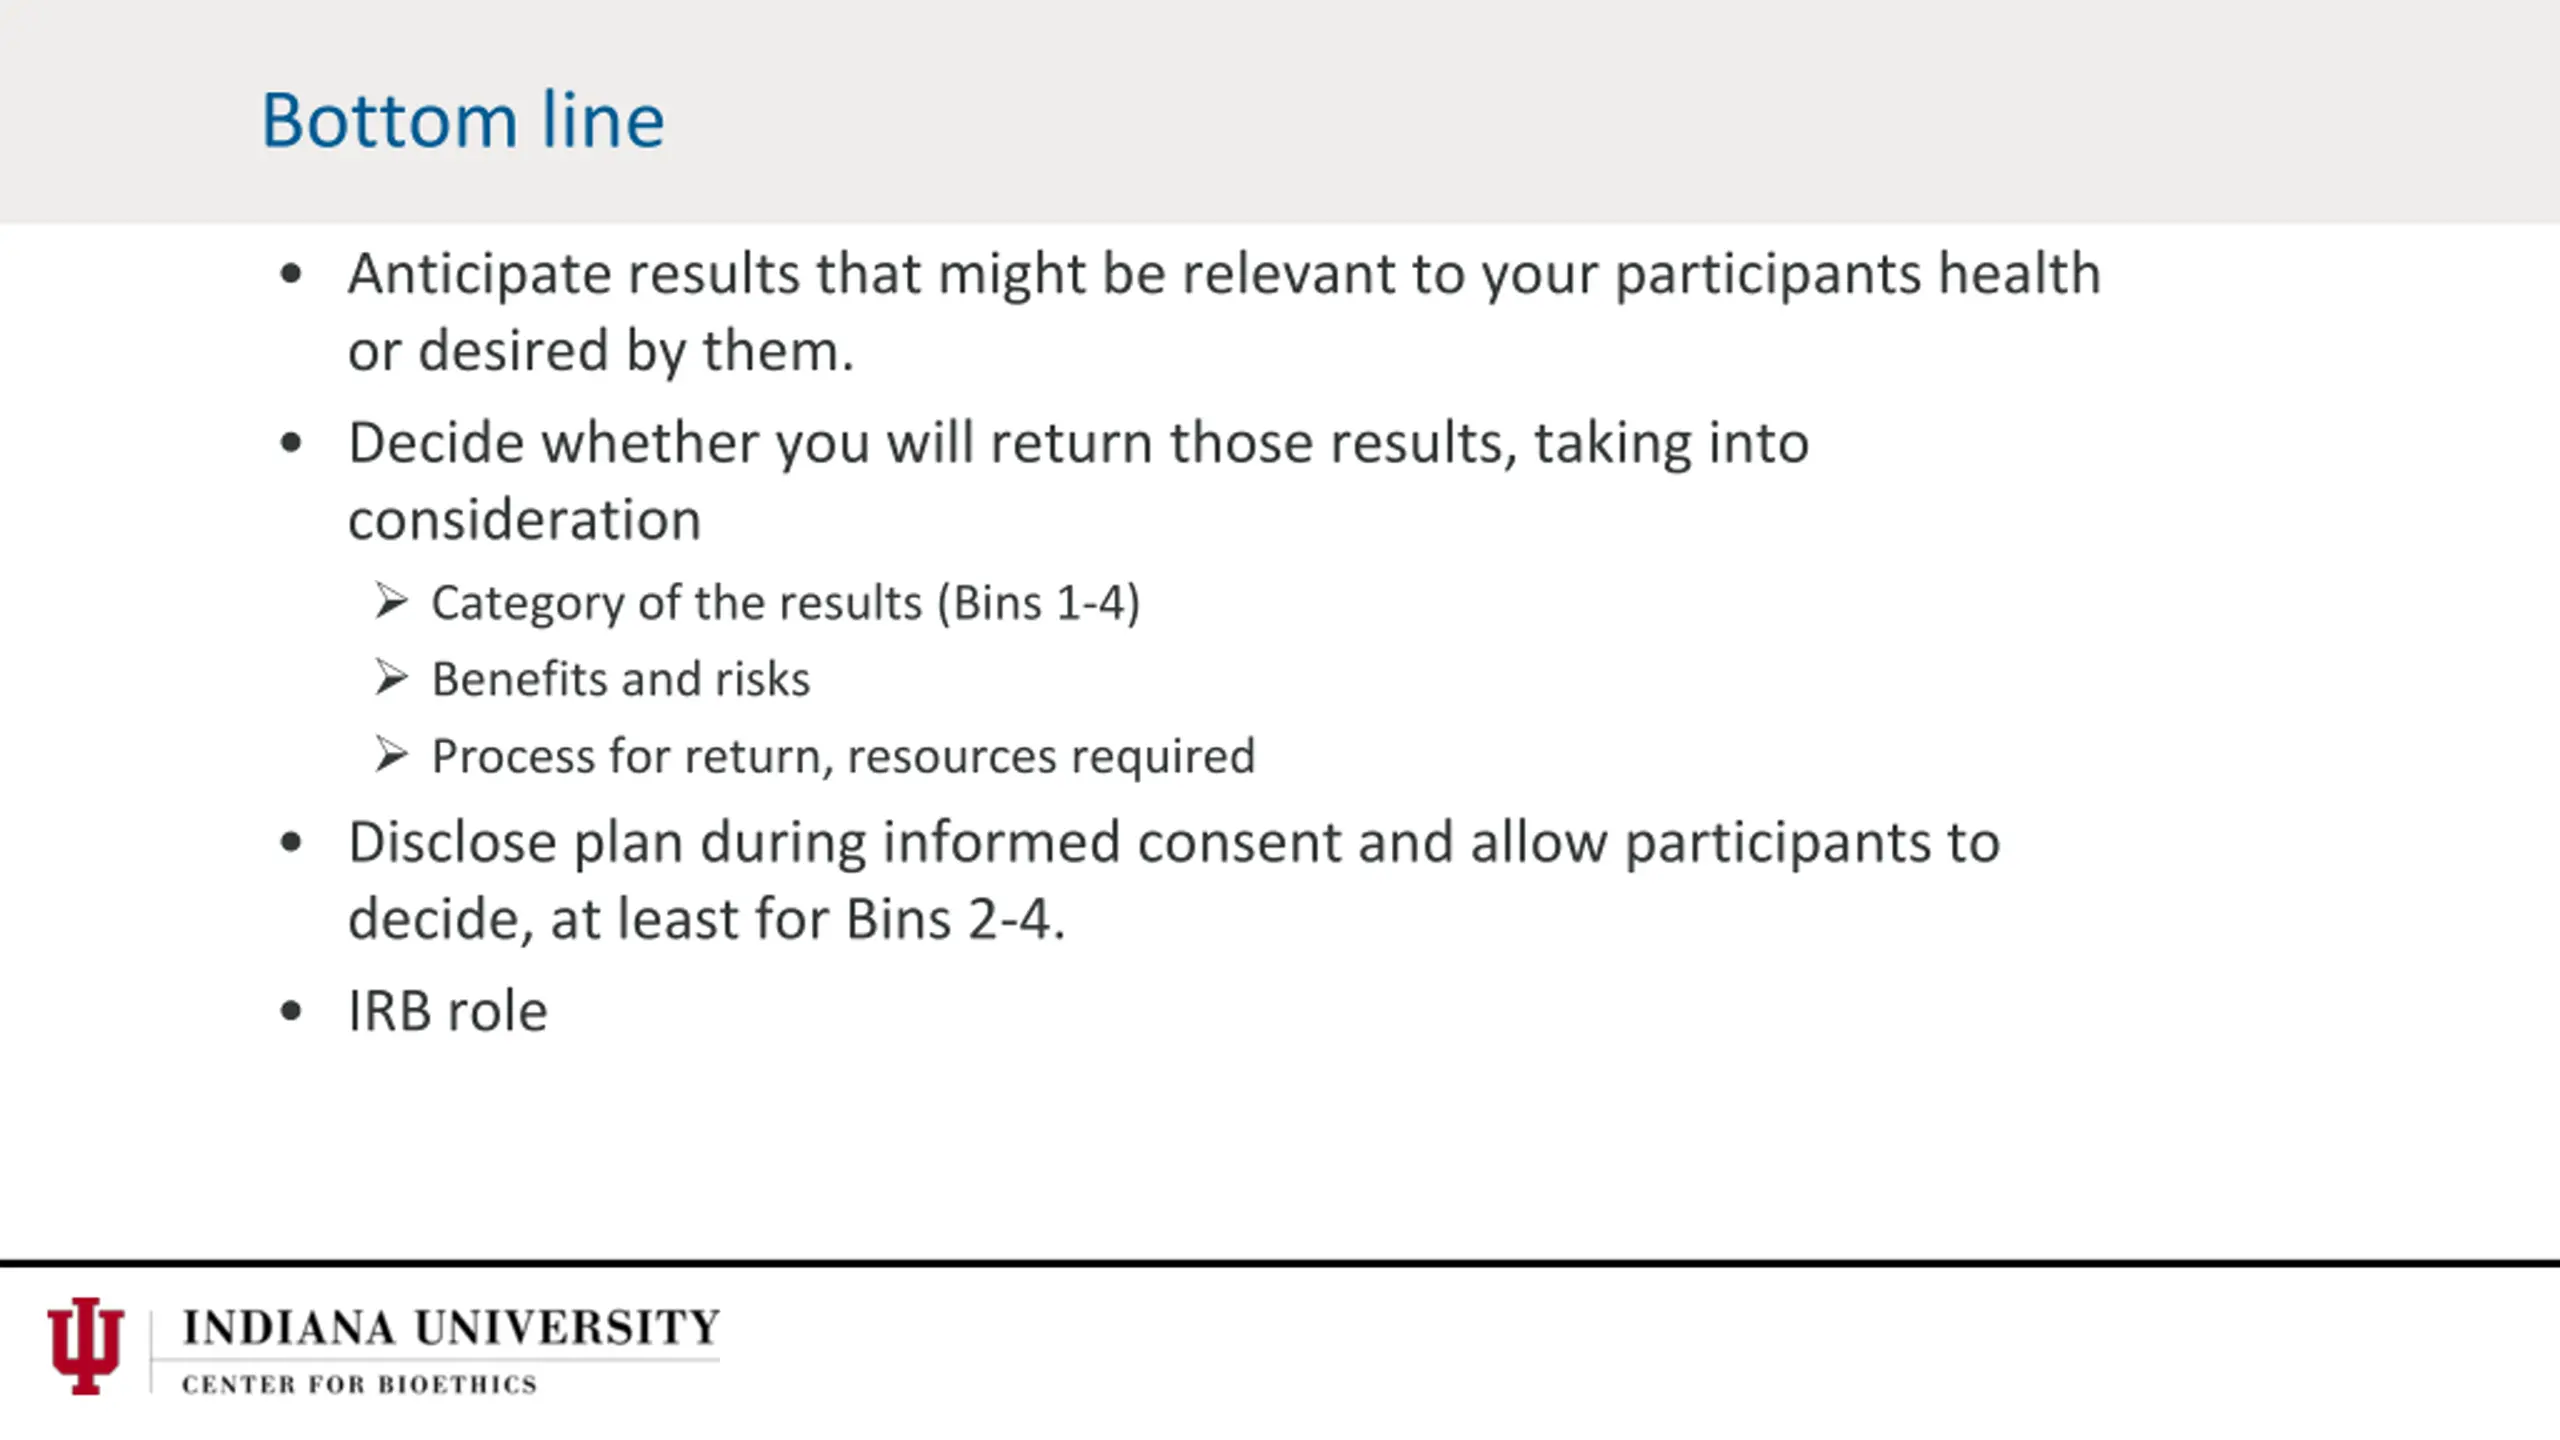Screen dimensions: 2560x1440
Task: Select the Bottom line slide title
Action: point(463,120)
